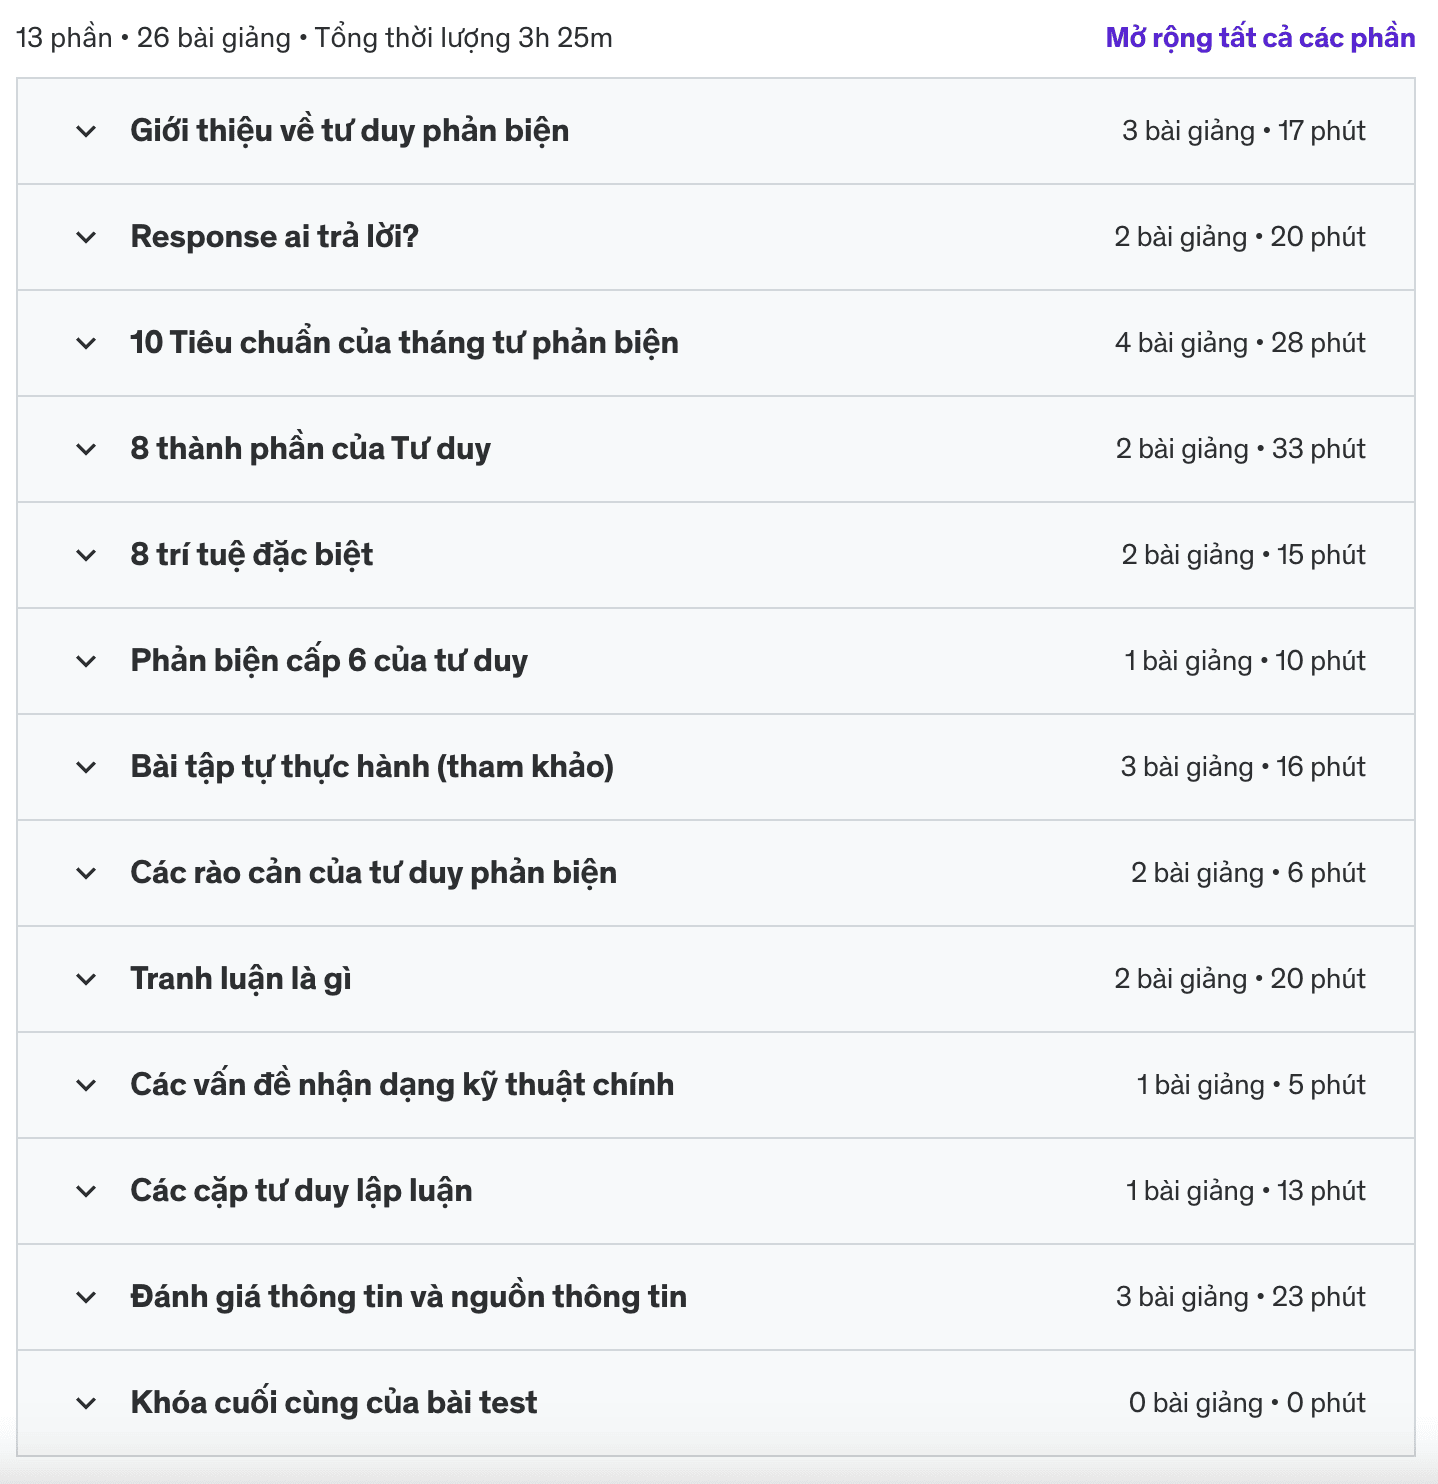Expand Các cặp tư duy lập luận section
This screenshot has height=1484, width=1438.
tap(716, 1191)
